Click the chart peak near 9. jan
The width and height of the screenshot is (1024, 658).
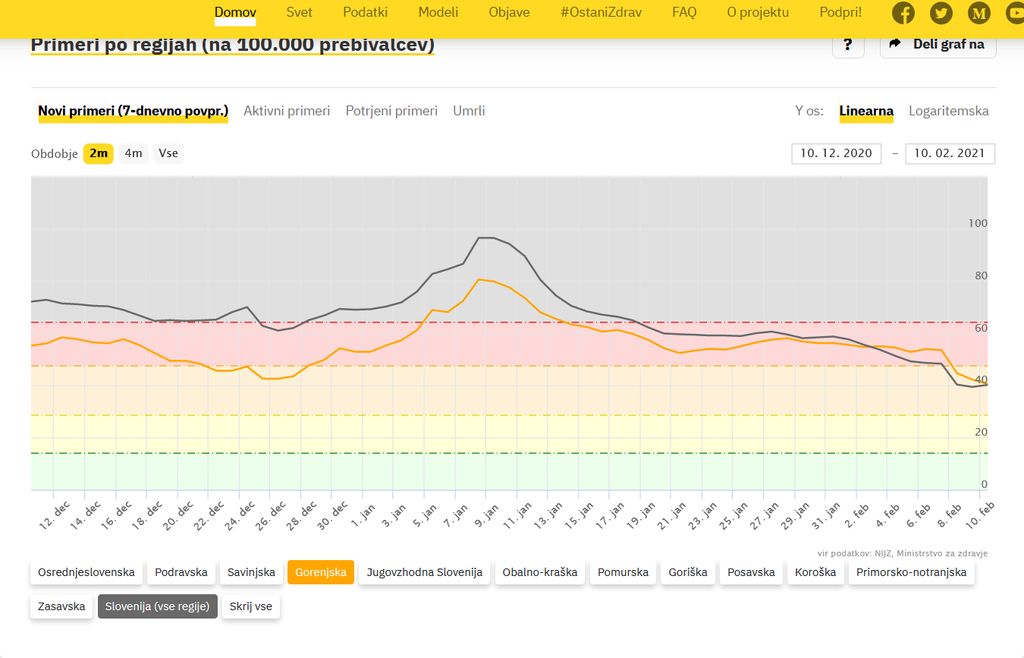(484, 238)
